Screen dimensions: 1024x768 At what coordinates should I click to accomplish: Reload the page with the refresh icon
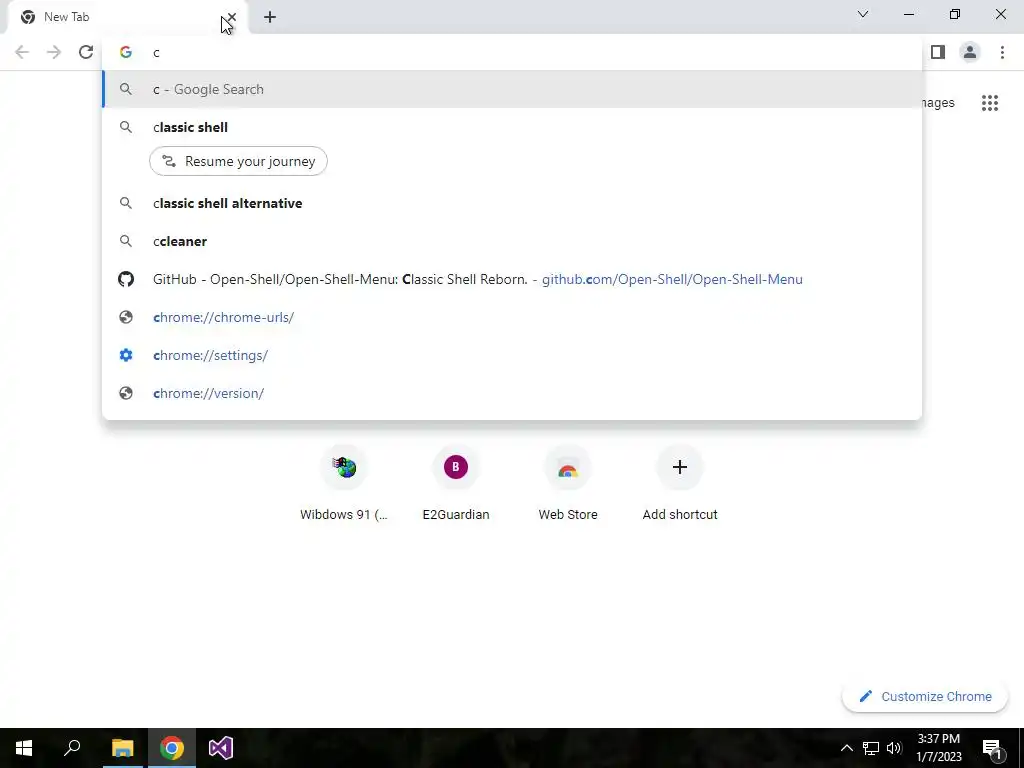tap(86, 52)
